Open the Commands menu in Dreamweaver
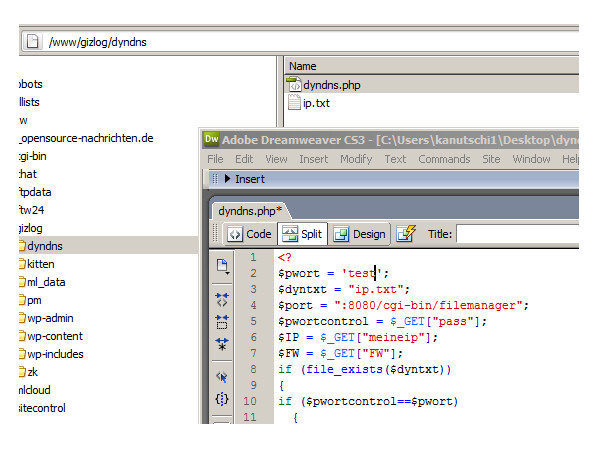The width and height of the screenshot is (598, 449). coord(444,159)
